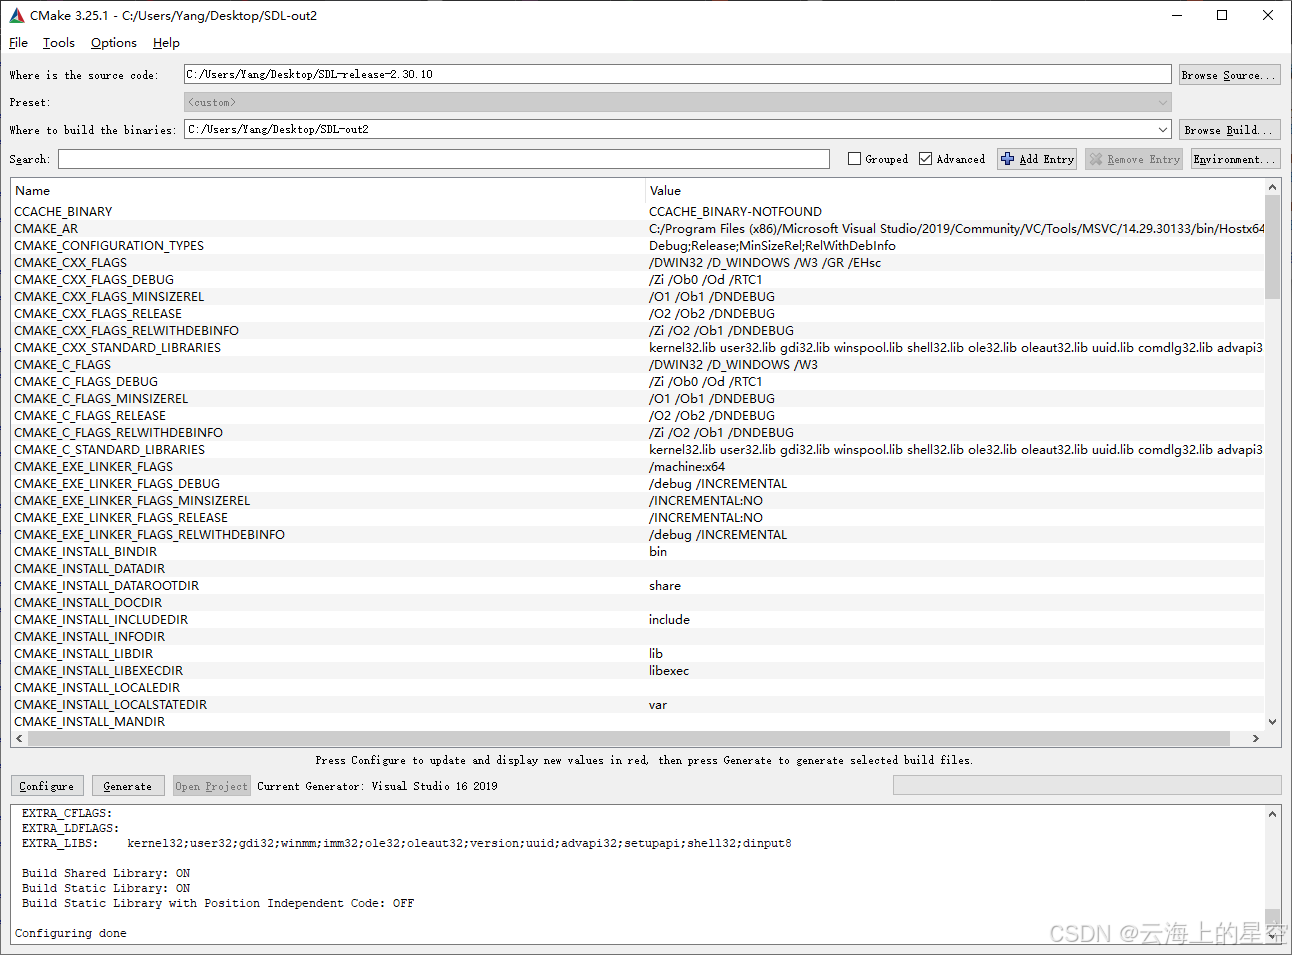Viewport: 1292px width, 955px height.
Task: Open the Options menu
Action: click(114, 43)
